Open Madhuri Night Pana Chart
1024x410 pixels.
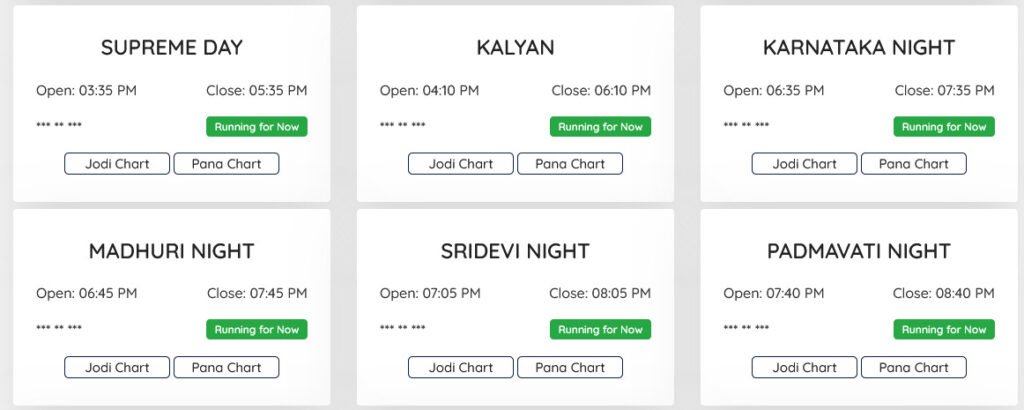pos(226,367)
